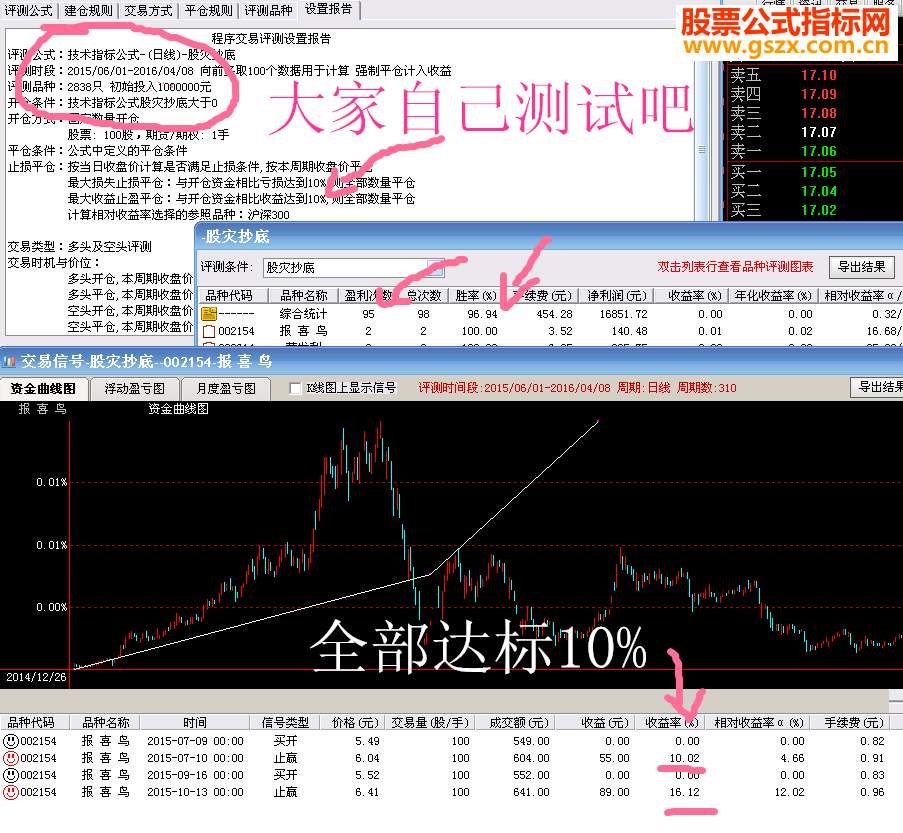Toggle K线图上显示信号 checkbox
Image resolution: width=903 pixels, height=833 pixels.
[x=295, y=388]
